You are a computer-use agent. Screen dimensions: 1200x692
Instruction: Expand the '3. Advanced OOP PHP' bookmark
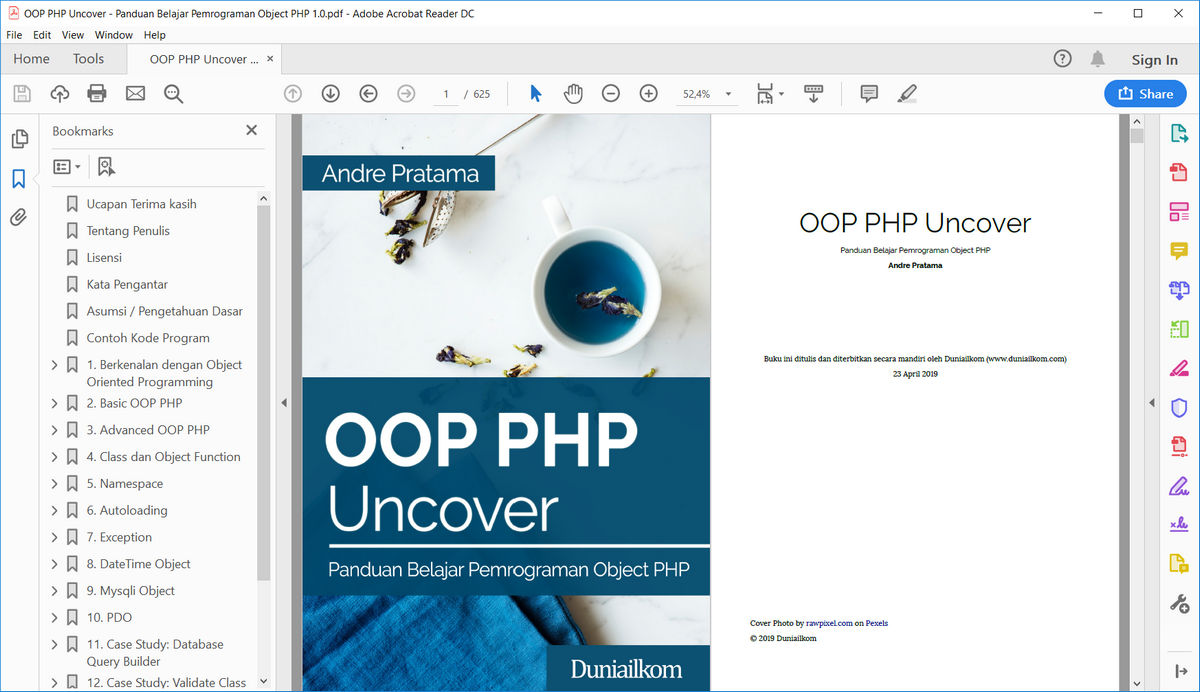tap(55, 431)
